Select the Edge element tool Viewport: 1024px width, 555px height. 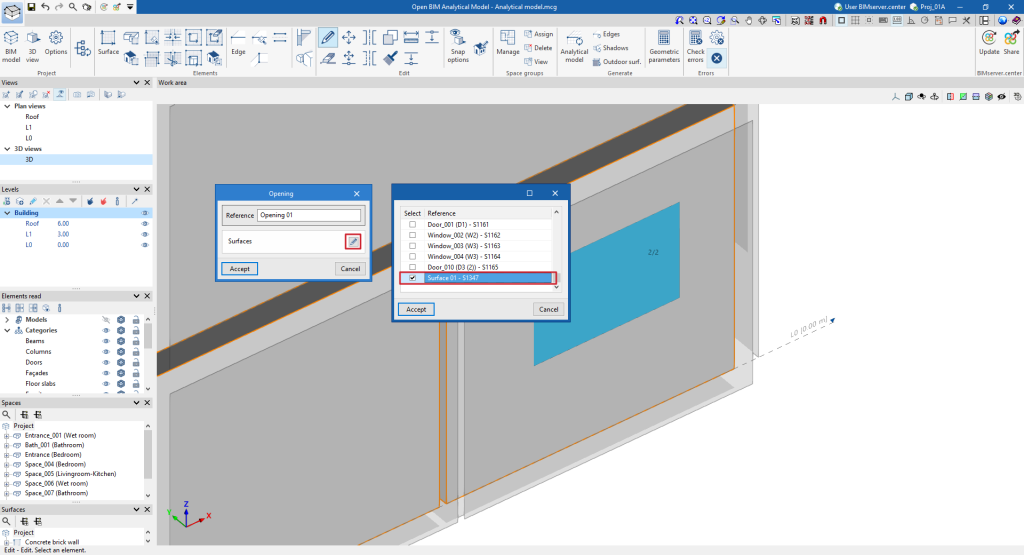point(238,43)
